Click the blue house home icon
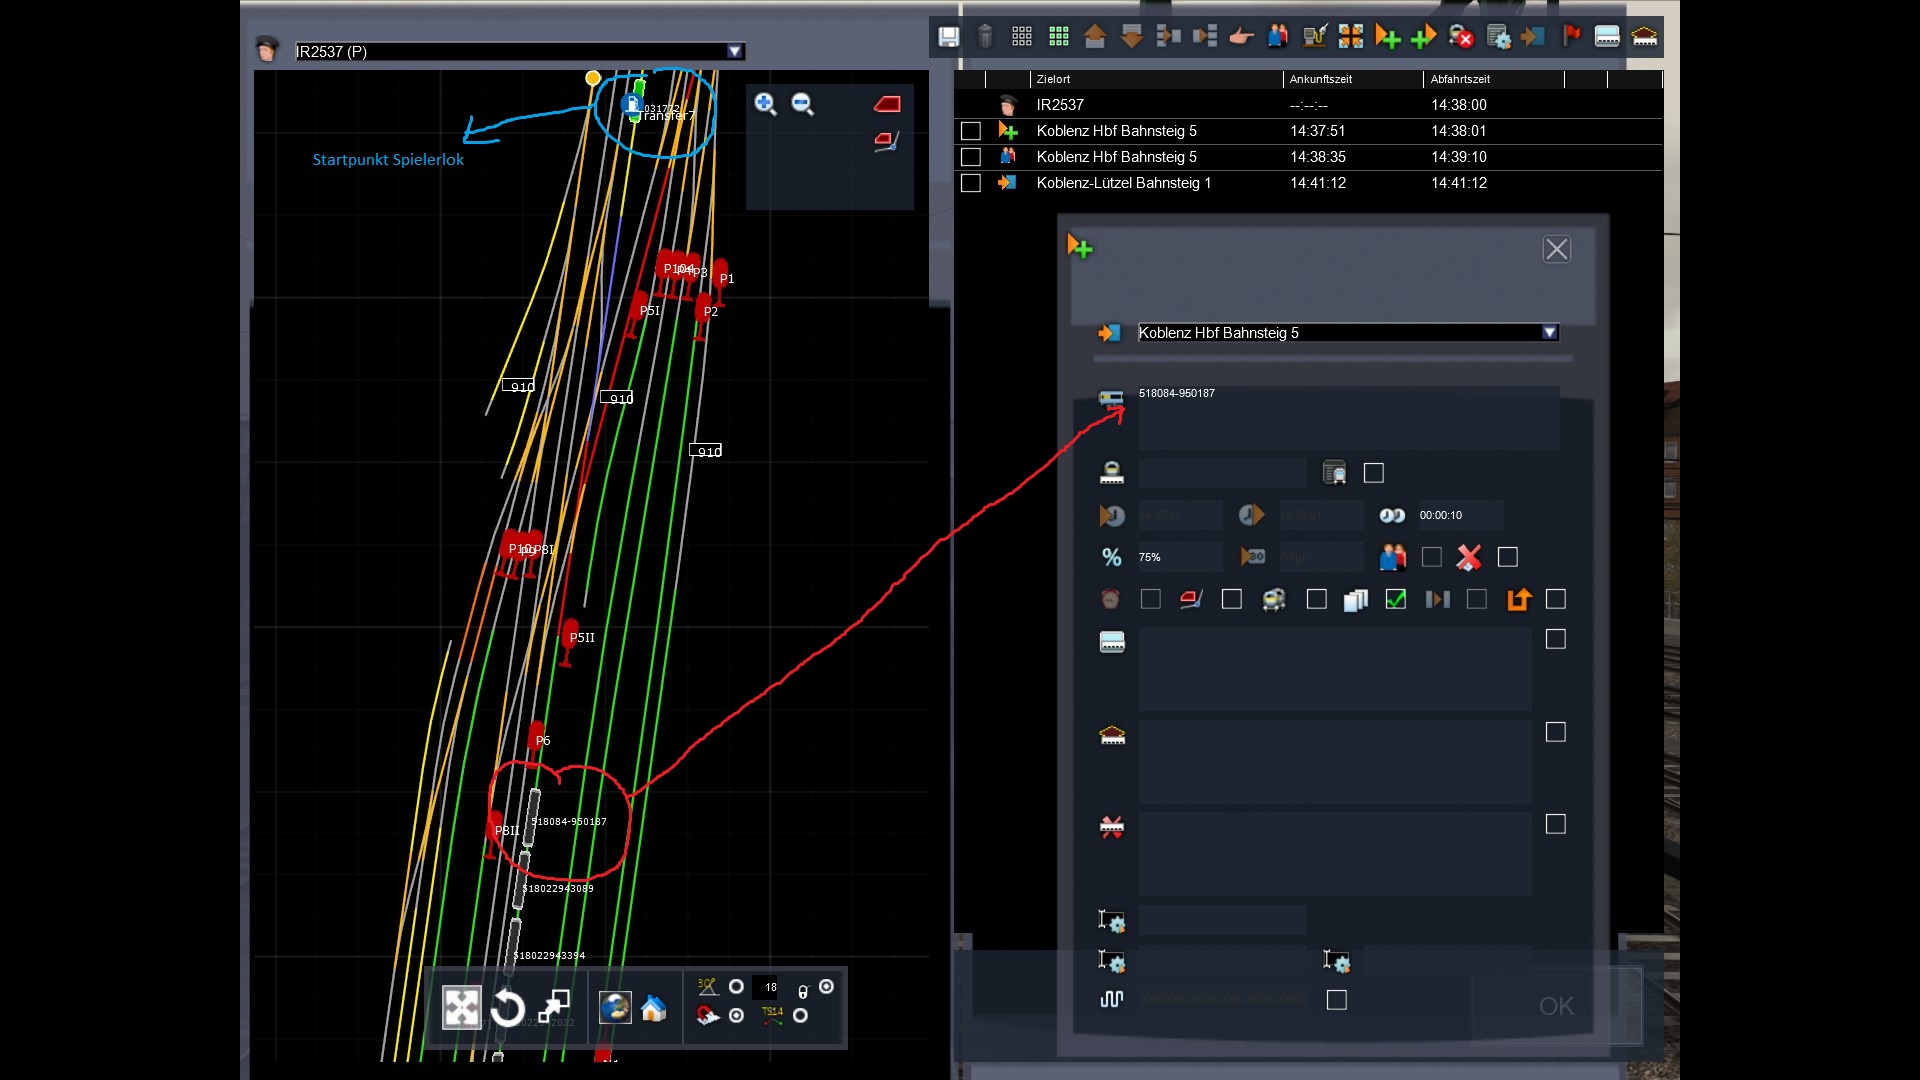 [x=654, y=1008]
